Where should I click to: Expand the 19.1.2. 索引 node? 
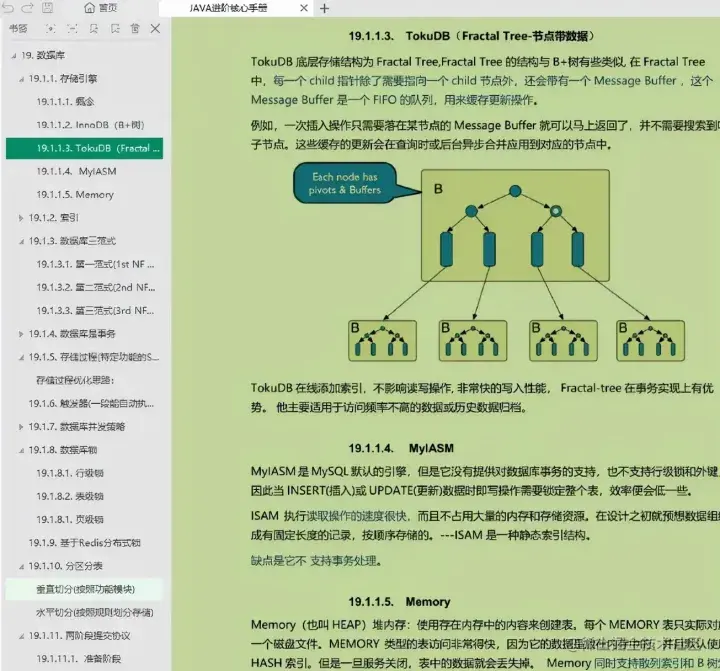tap(21, 218)
